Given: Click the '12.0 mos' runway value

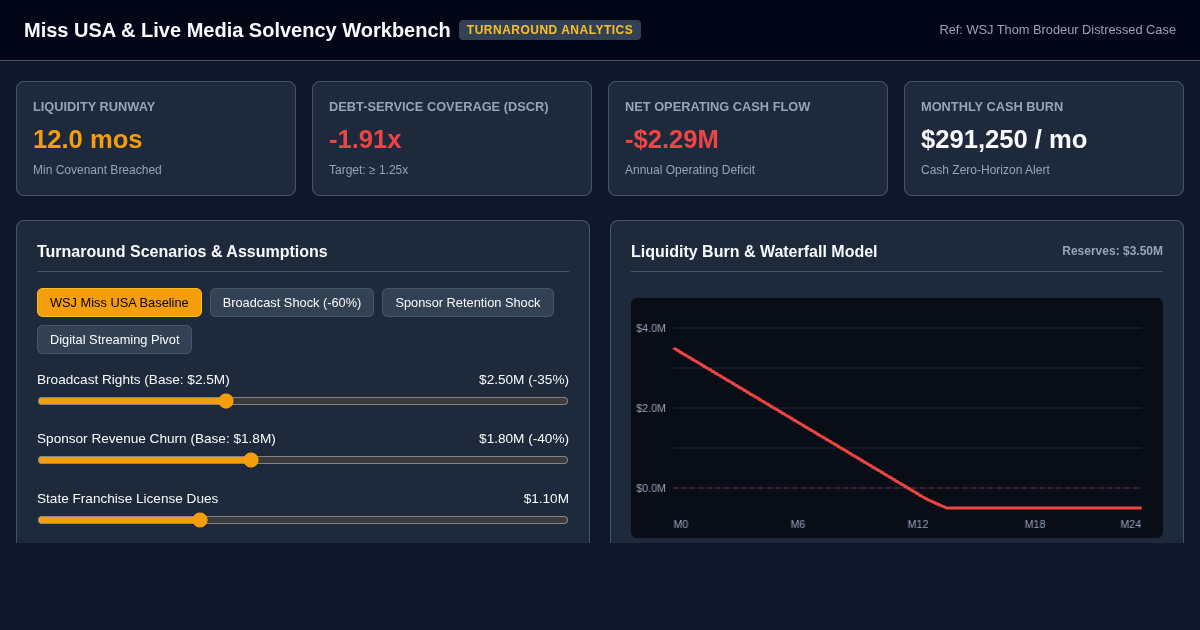Looking at the screenshot, I should coord(88,139).
